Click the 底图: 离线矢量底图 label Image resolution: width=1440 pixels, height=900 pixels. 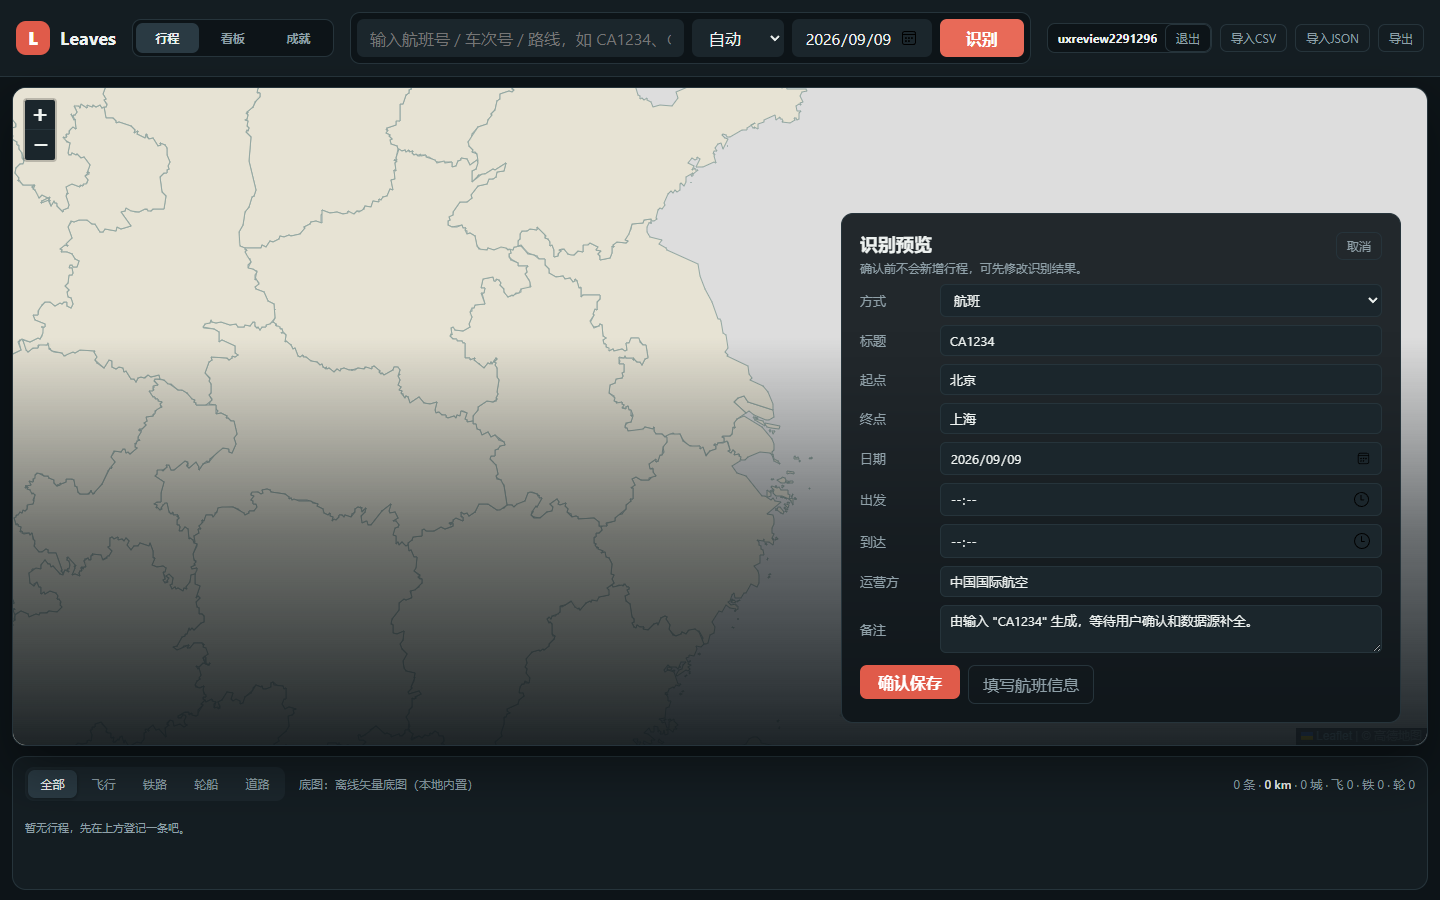coord(385,785)
